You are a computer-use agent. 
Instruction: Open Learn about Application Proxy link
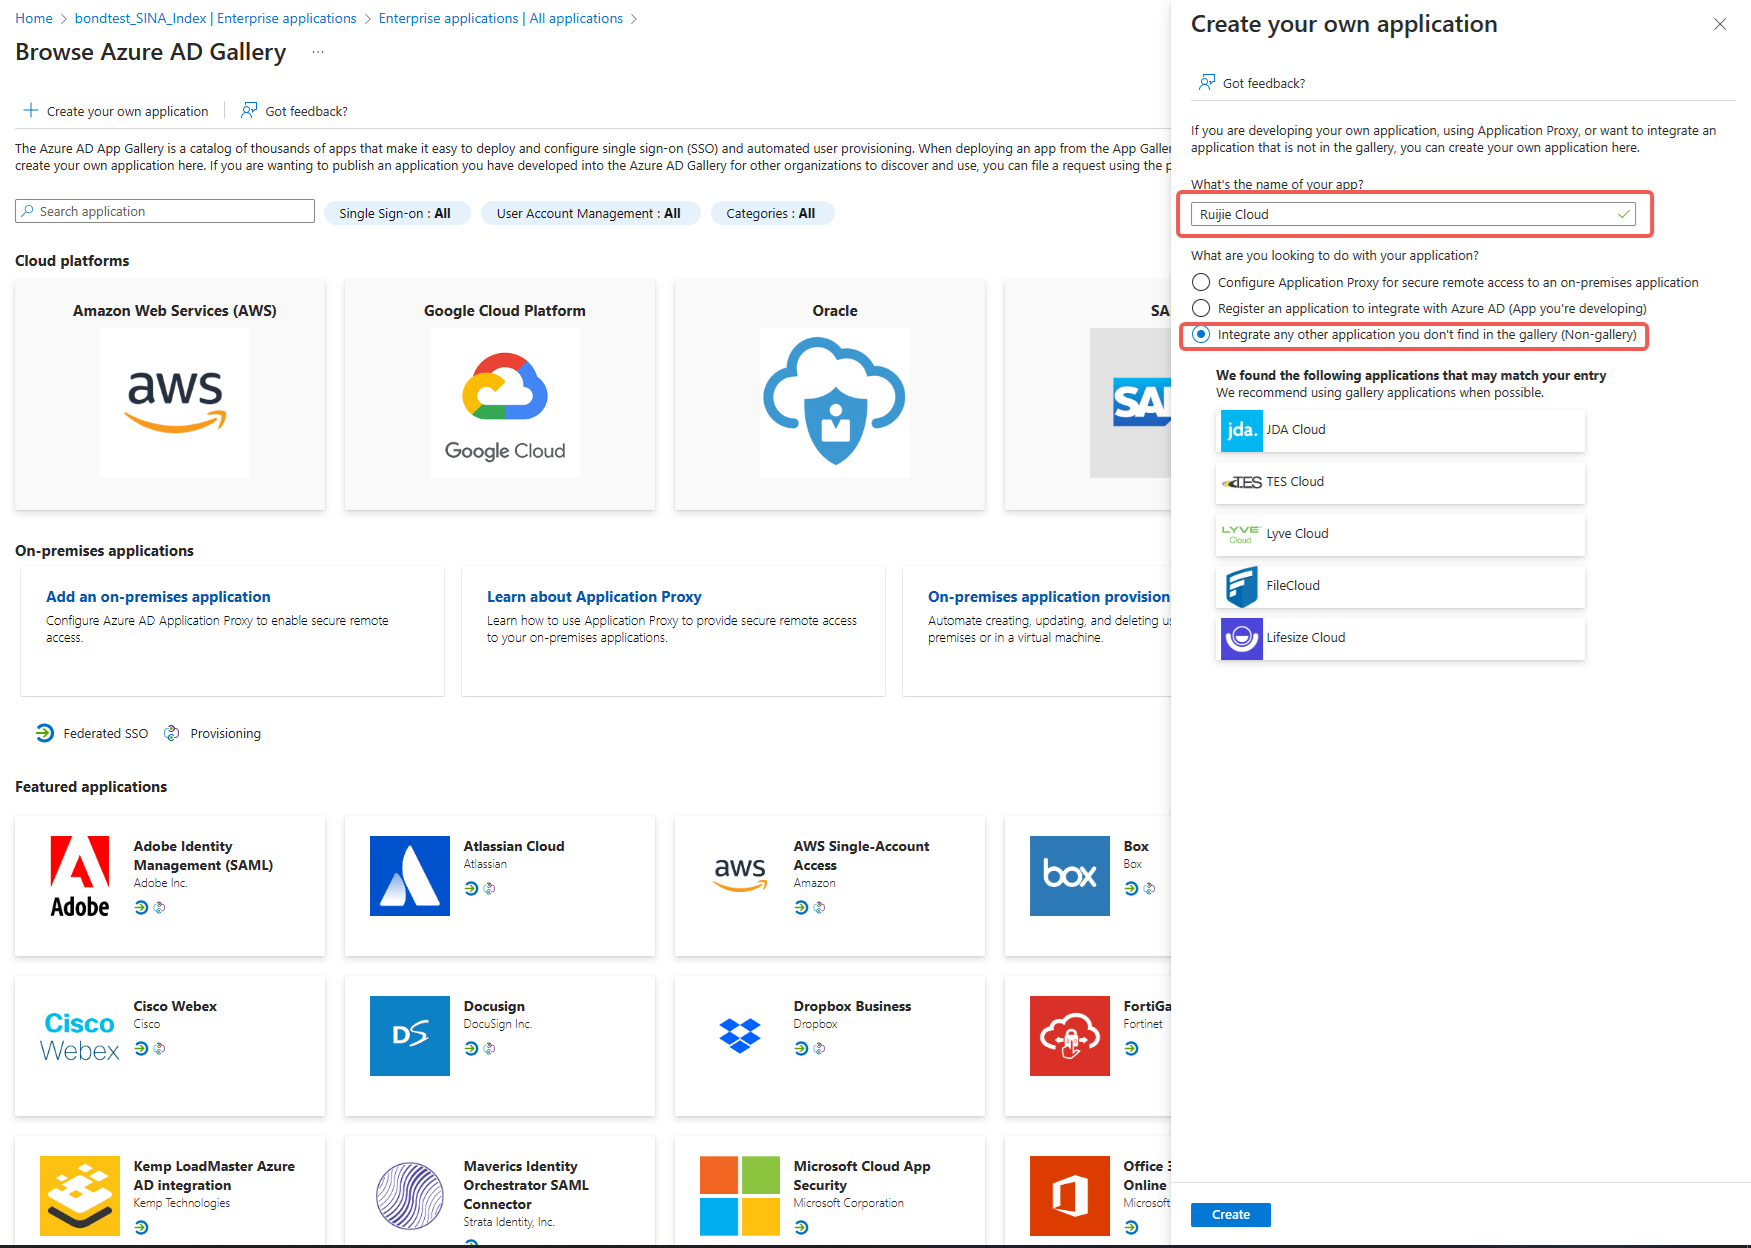(594, 597)
